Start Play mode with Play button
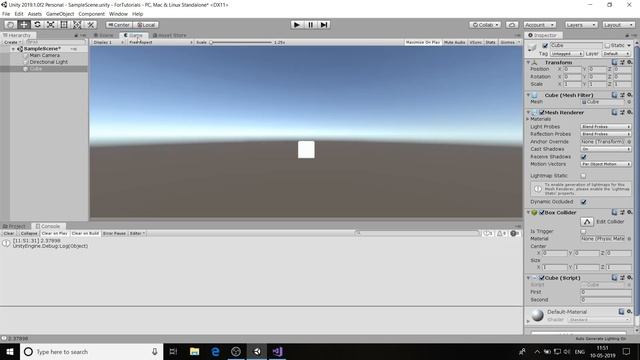 (297, 25)
